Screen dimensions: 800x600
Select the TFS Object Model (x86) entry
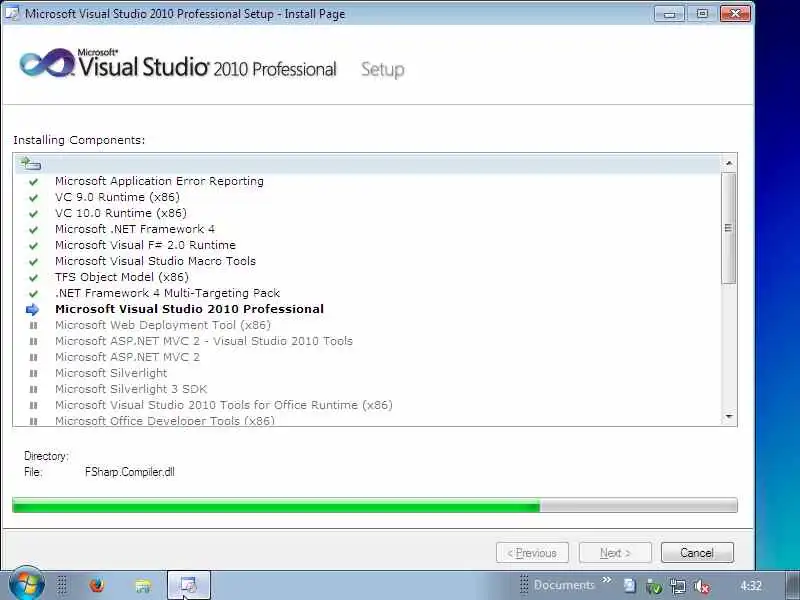(122, 277)
